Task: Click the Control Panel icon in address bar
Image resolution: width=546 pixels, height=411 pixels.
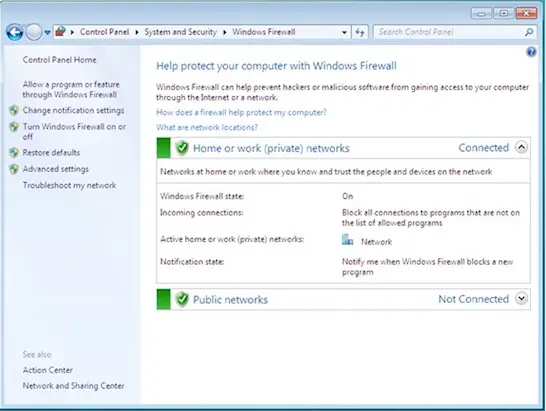Action: coord(61,32)
